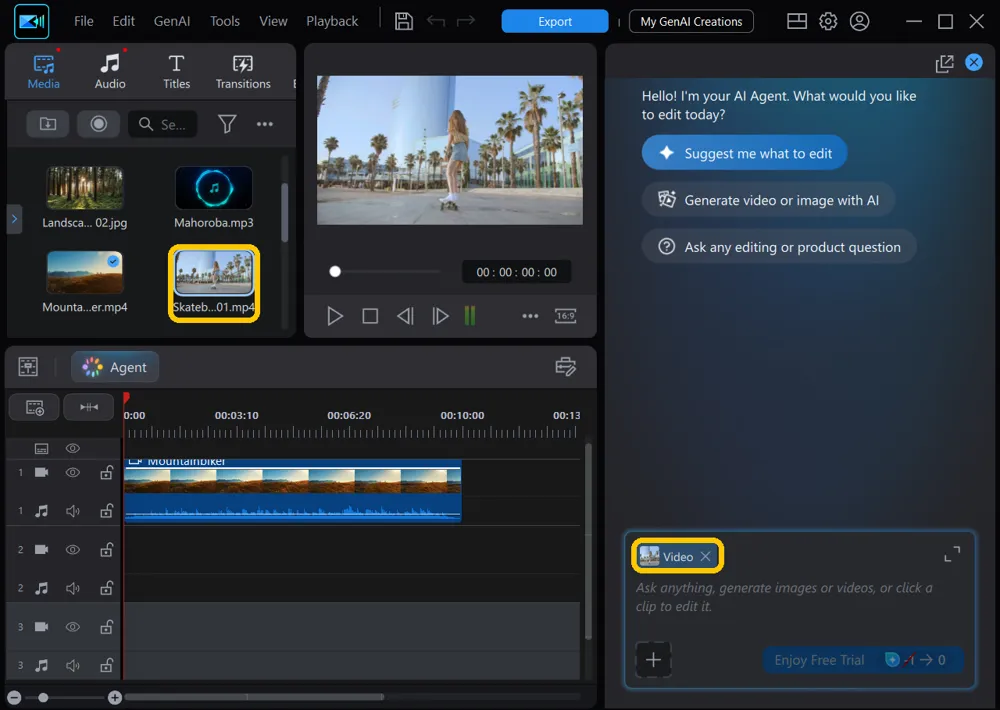Open the media library filter

point(227,124)
